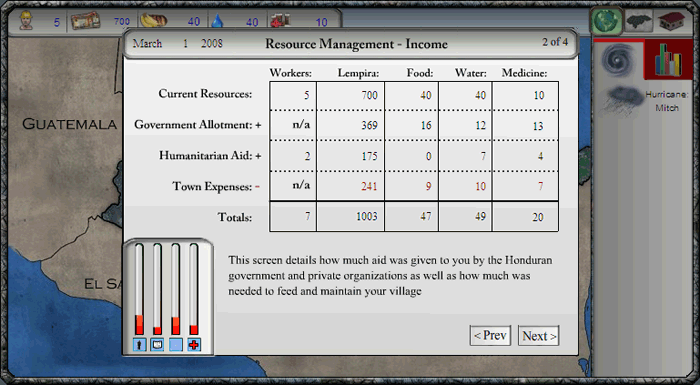Click the < Prev button
Screen dimensions: 700x385
tap(490, 335)
